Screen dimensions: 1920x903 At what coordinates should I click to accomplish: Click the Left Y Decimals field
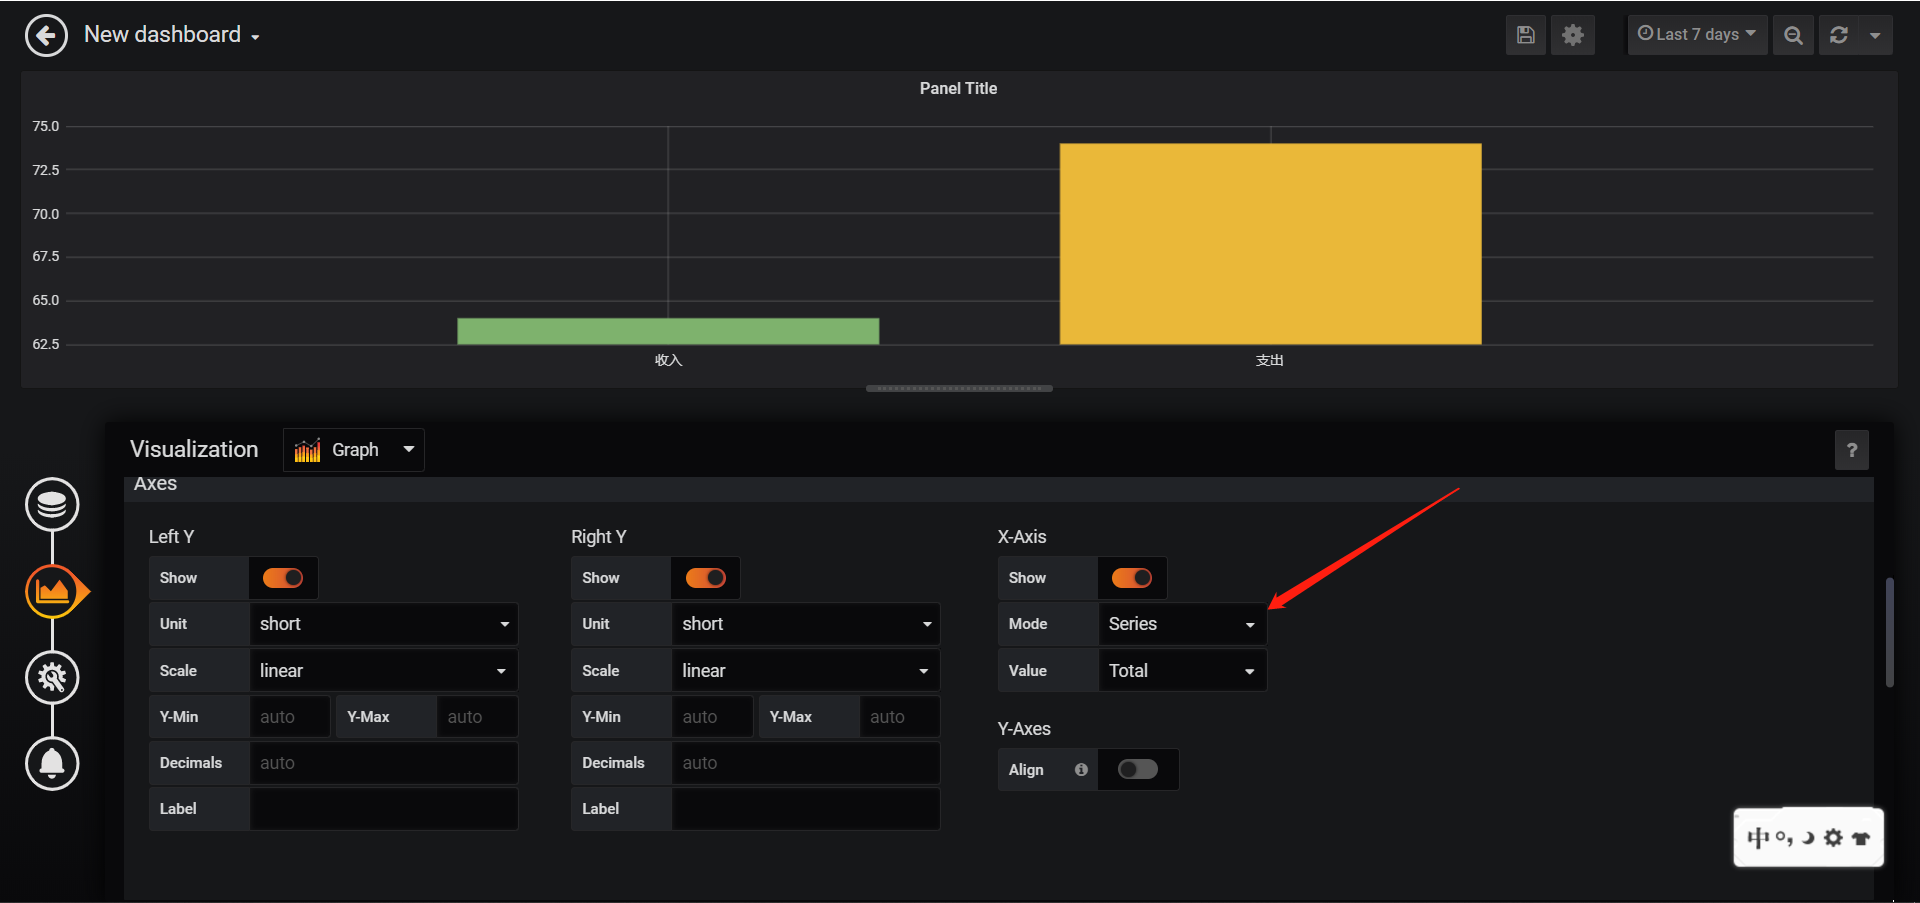384,763
